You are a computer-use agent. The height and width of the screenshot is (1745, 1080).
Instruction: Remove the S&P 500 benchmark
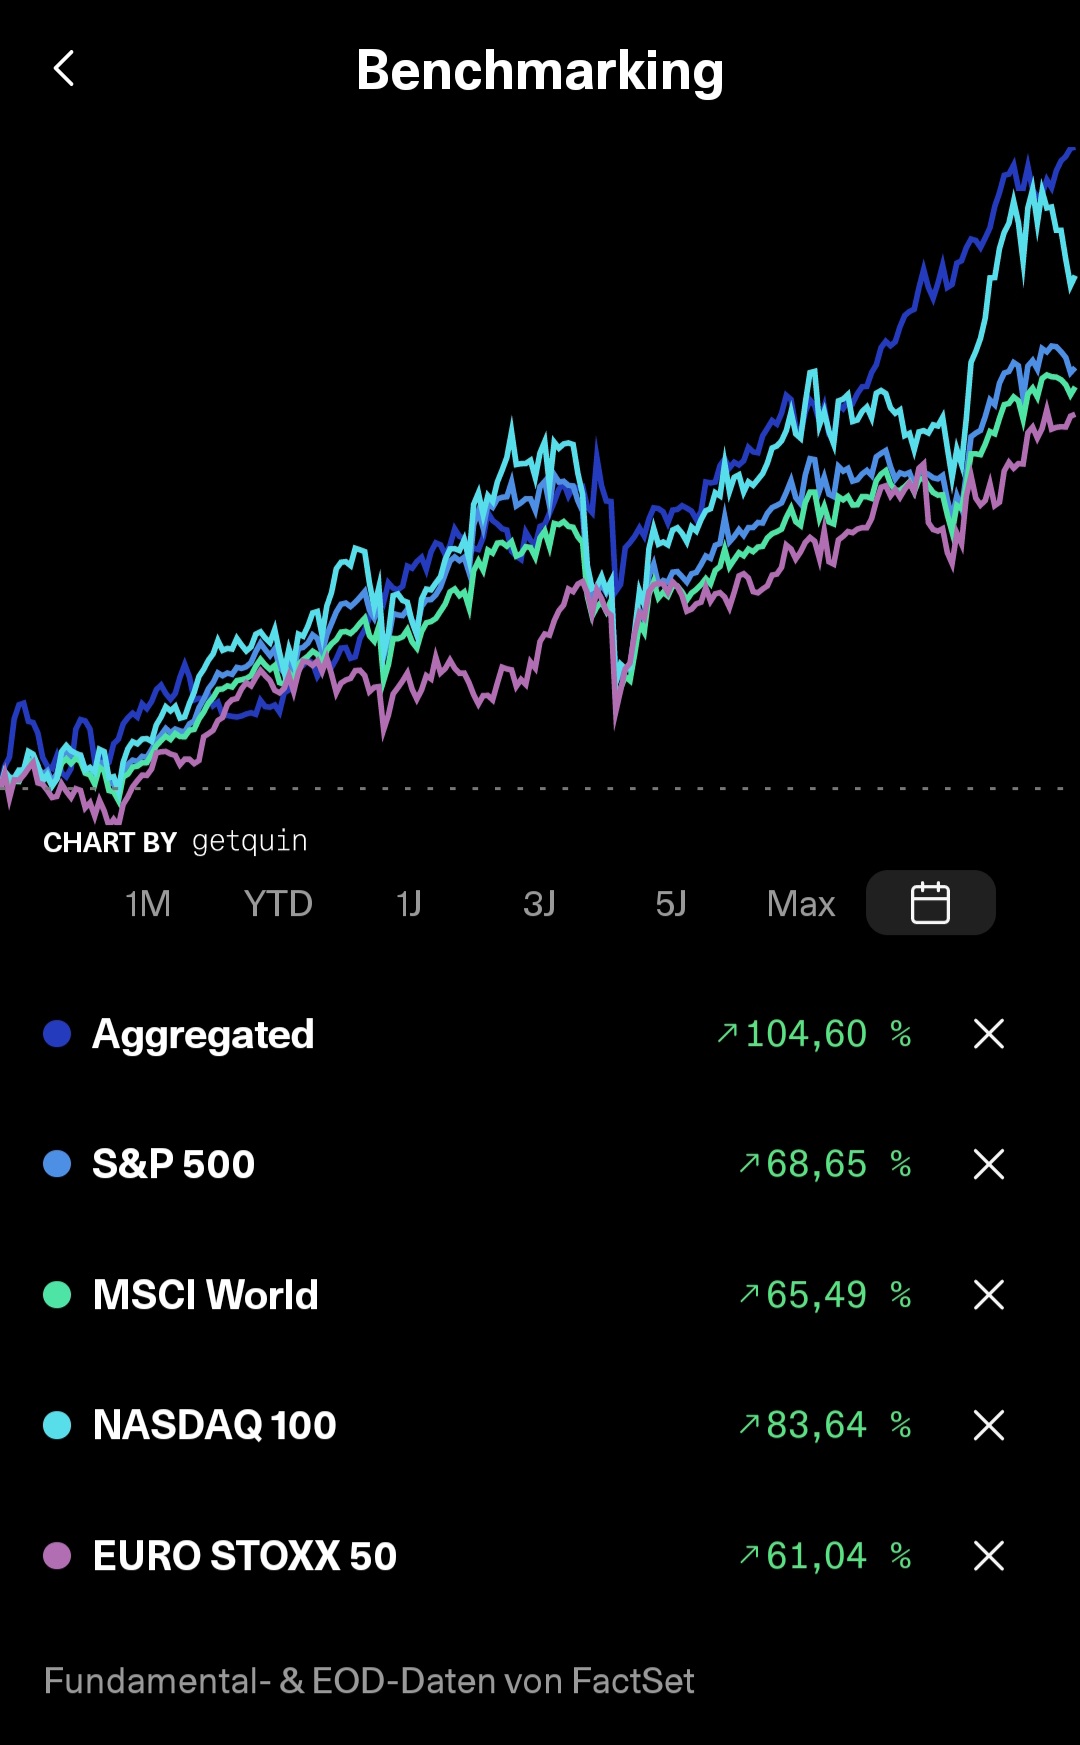tap(988, 1164)
